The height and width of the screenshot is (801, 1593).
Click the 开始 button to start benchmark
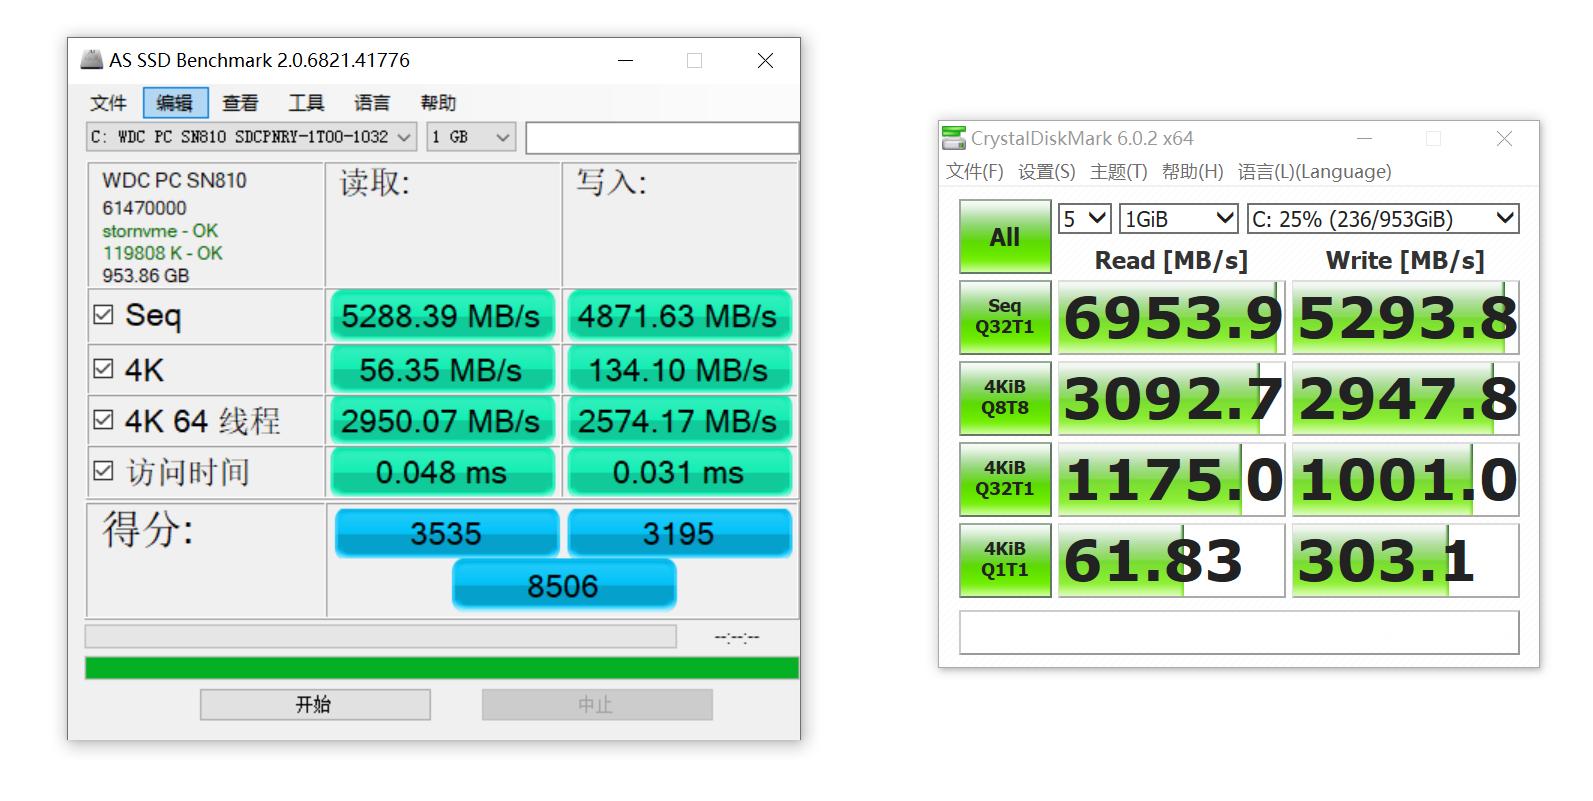(315, 704)
